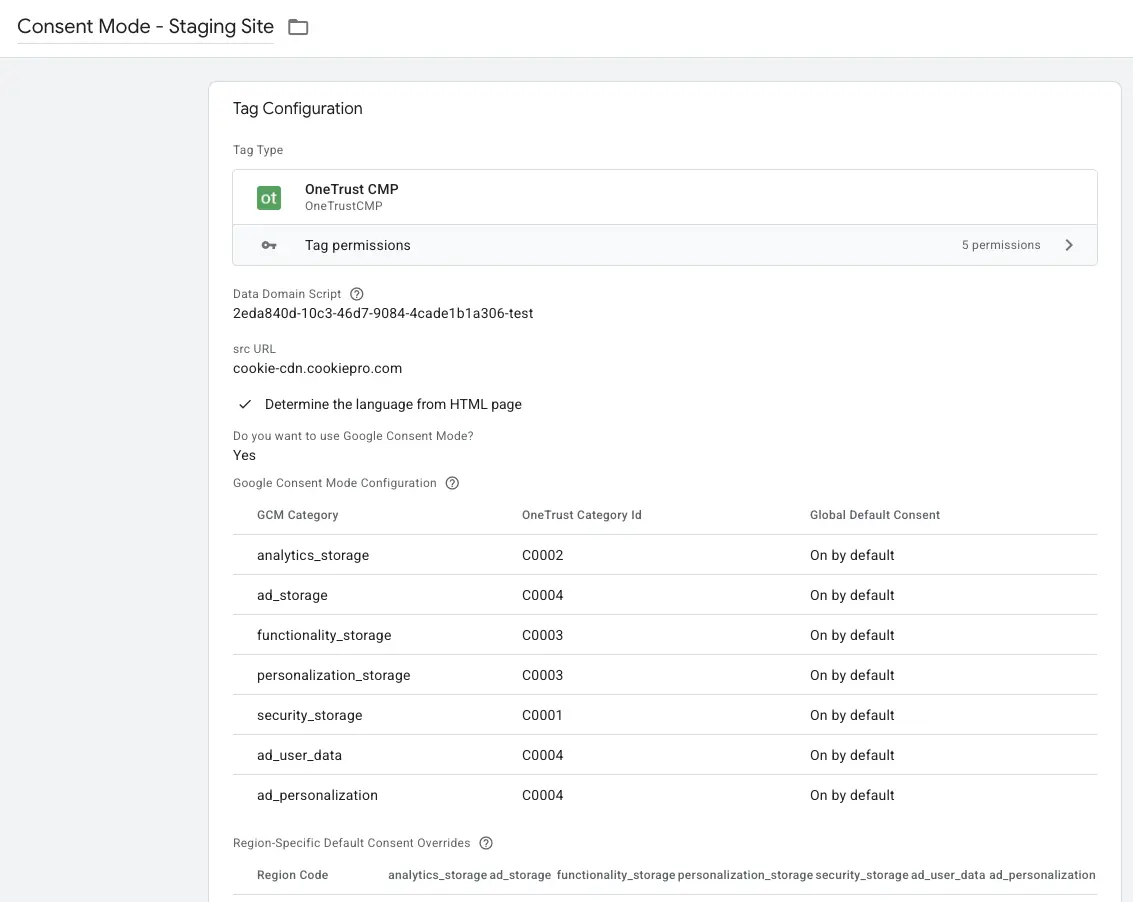Viewport: 1133px width, 902px height.
Task: Click the src URL value cookie-cdn.cookiepro.com
Action: pyautogui.click(x=317, y=369)
